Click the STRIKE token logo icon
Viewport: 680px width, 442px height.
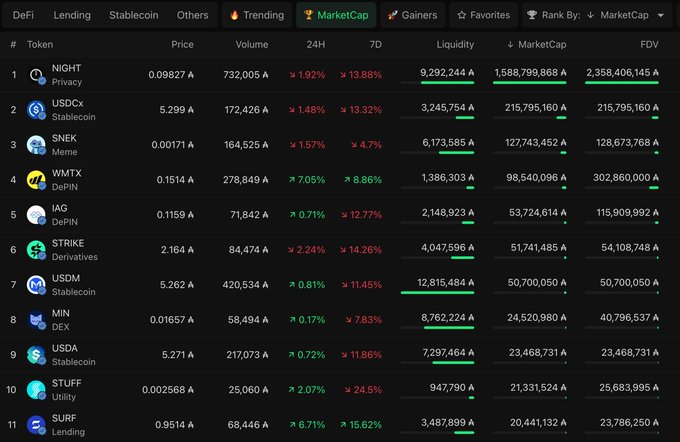pos(36,250)
